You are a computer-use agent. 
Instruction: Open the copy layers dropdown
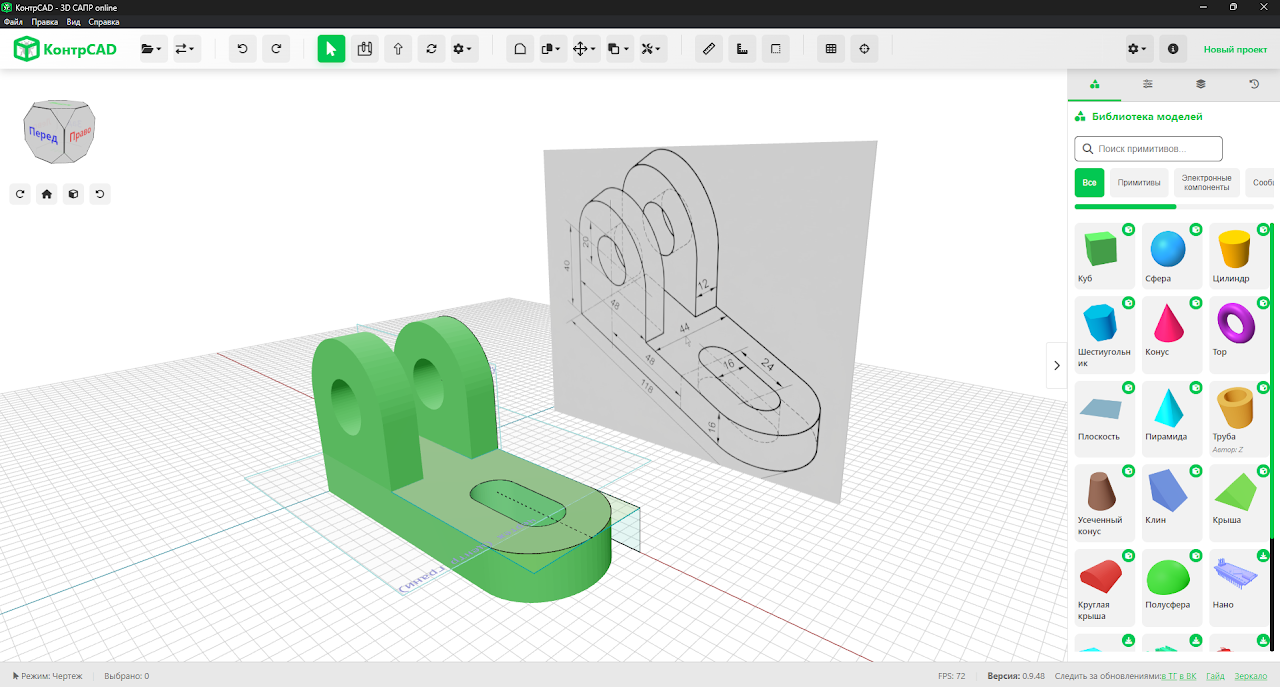pos(619,49)
